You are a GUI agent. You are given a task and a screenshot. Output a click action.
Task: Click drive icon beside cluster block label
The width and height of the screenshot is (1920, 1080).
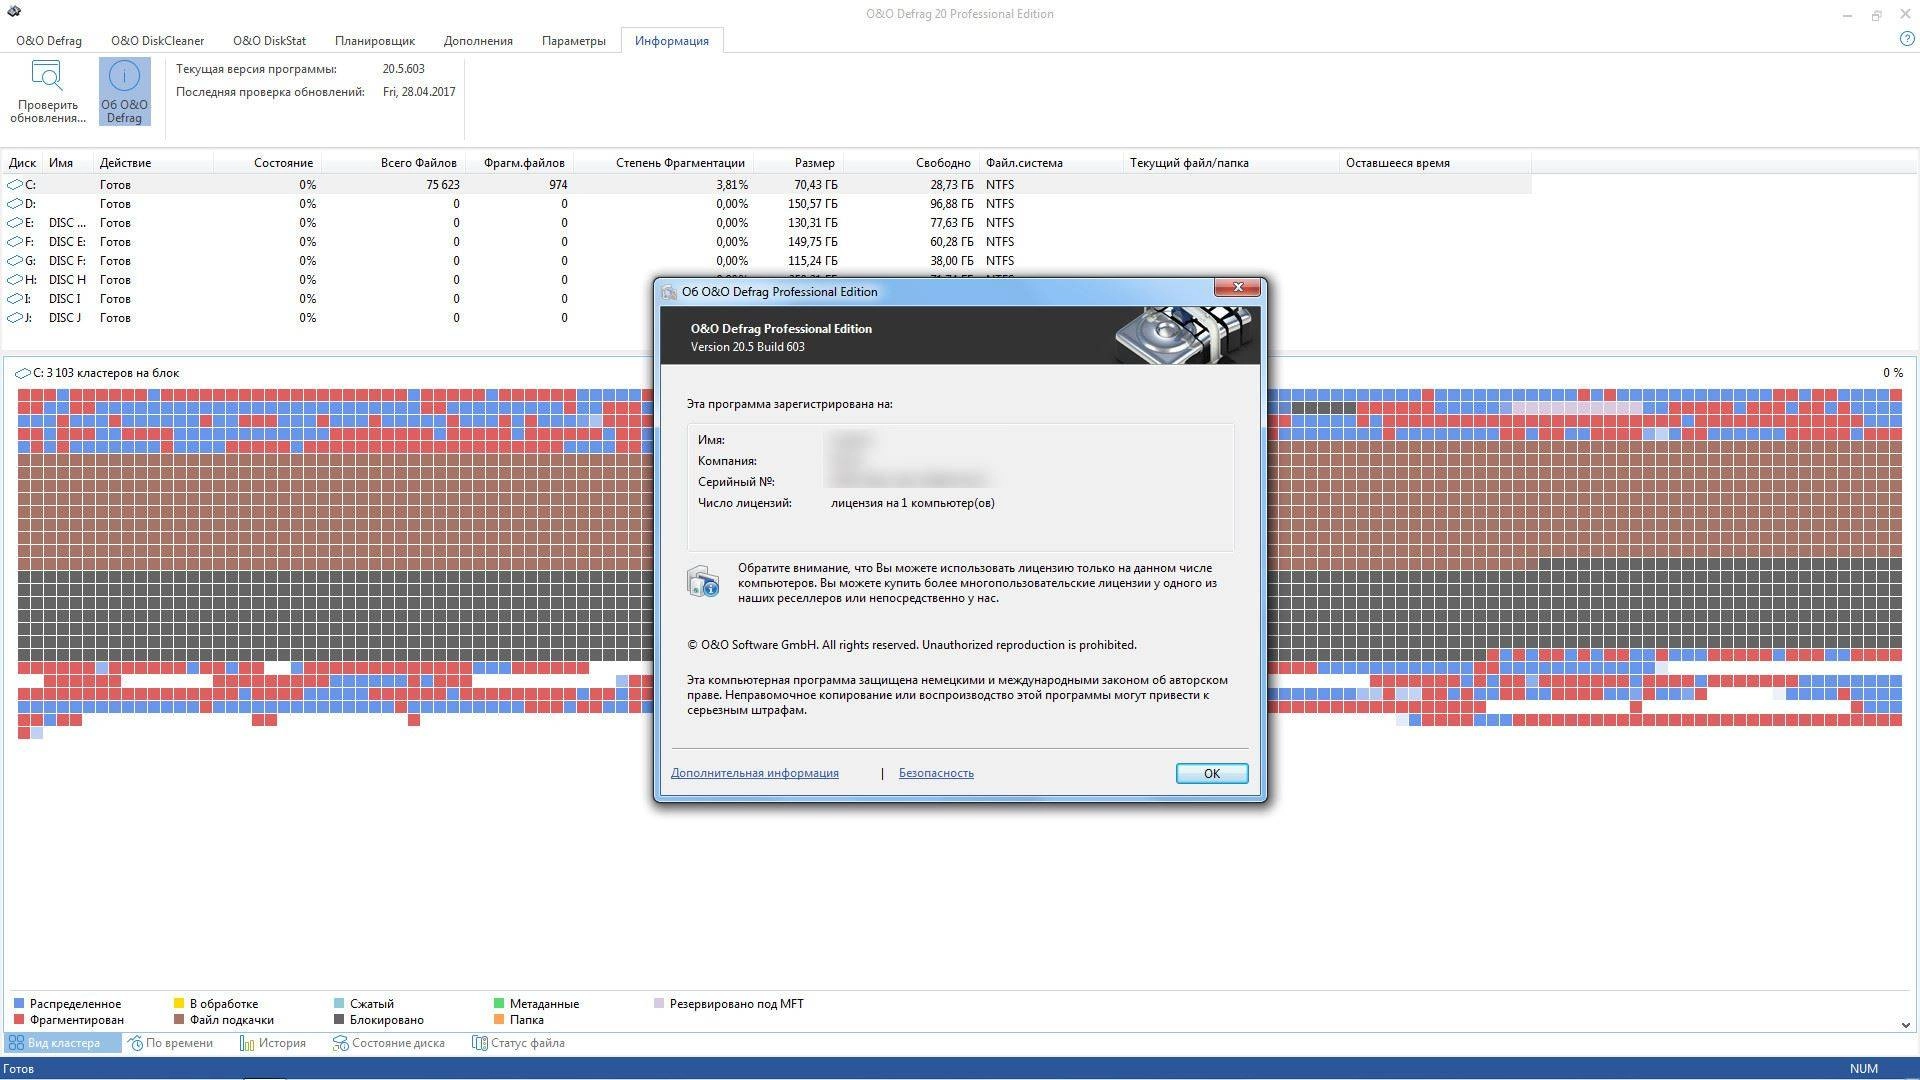(x=23, y=373)
